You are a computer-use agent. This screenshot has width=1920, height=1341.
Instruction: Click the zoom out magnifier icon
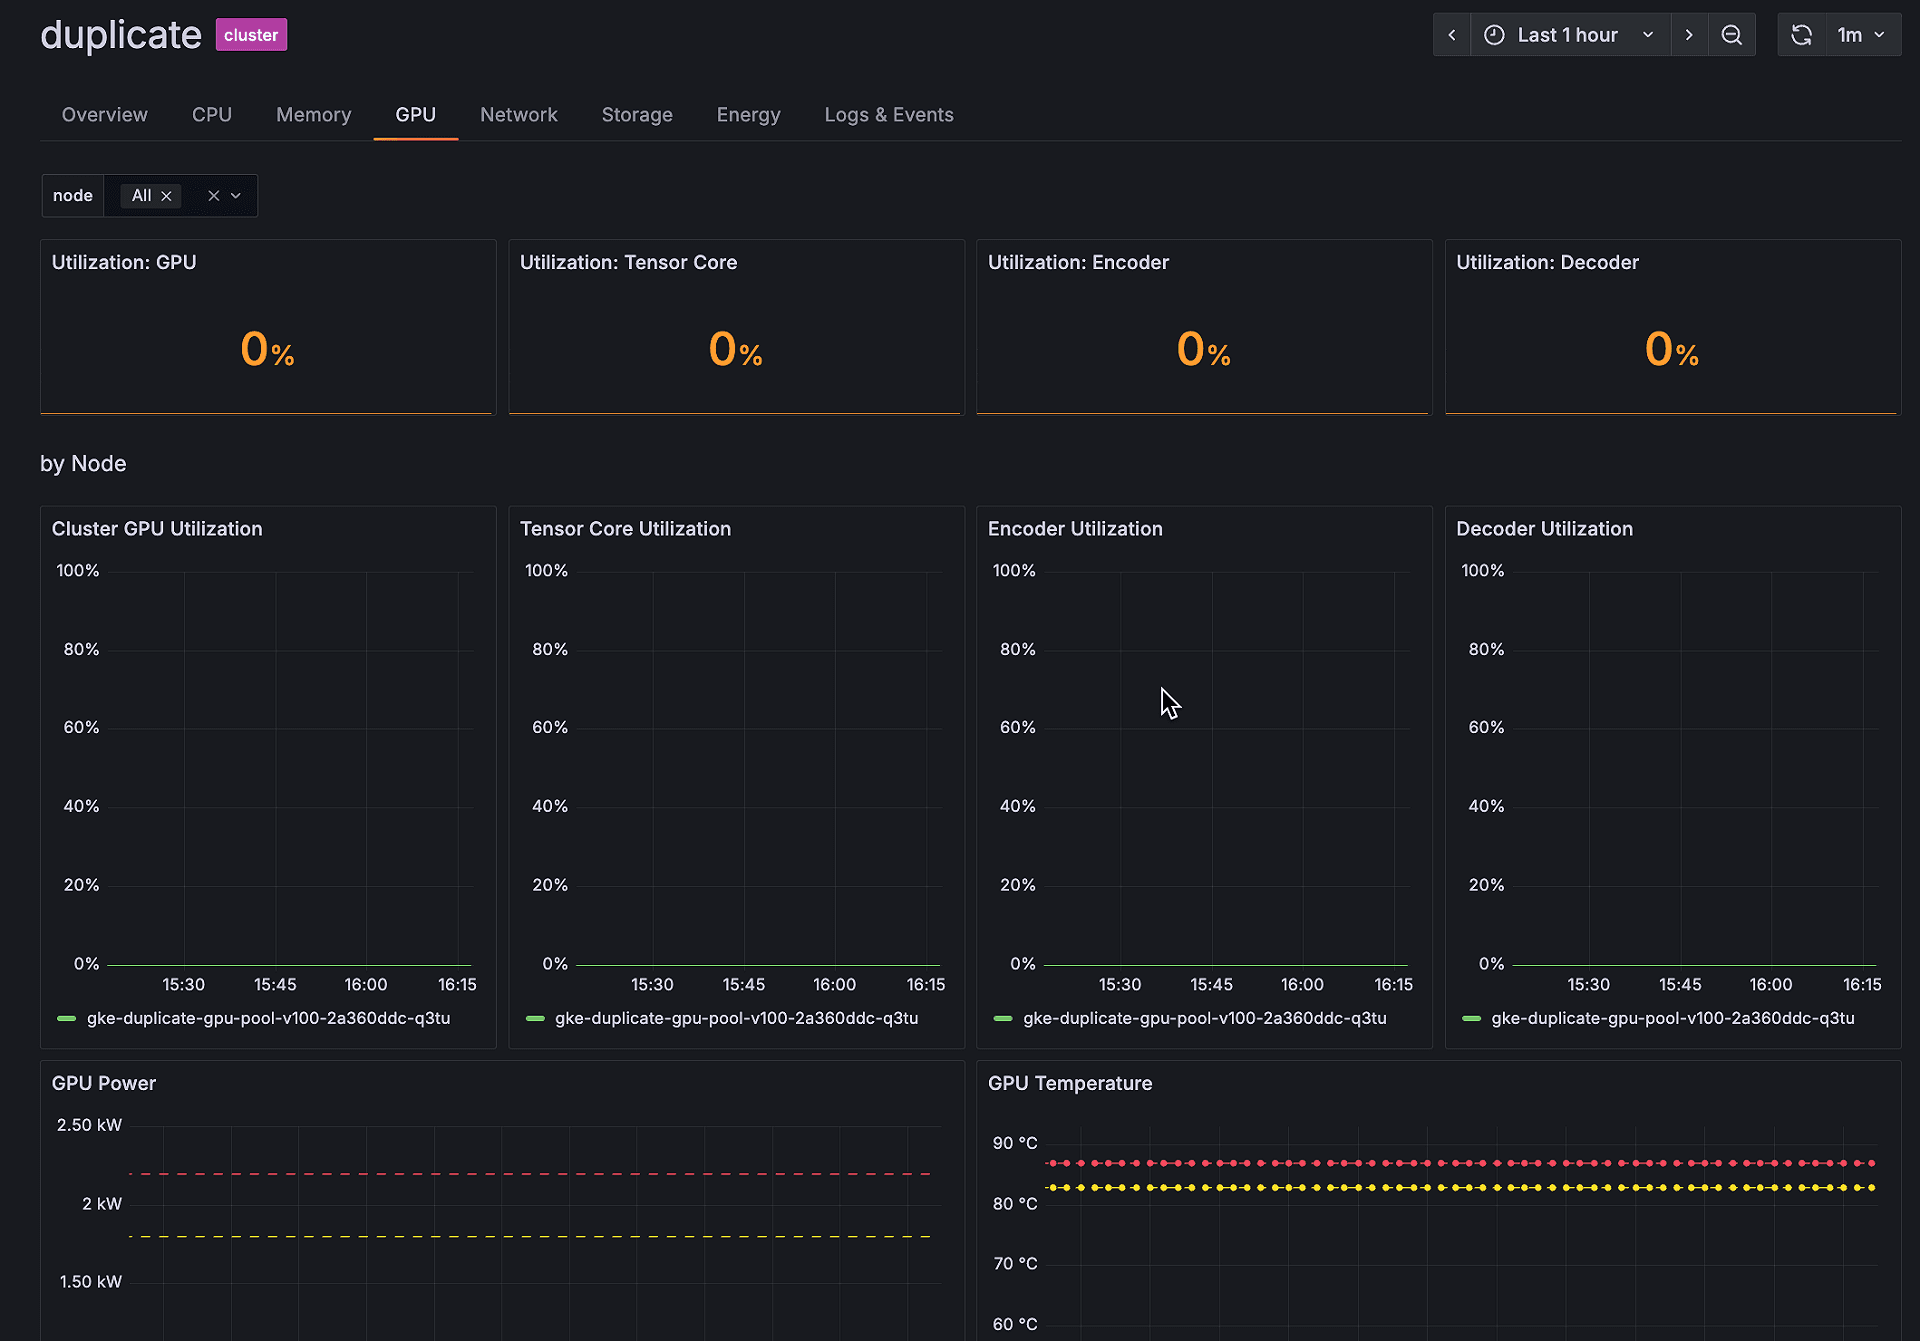[1732, 34]
